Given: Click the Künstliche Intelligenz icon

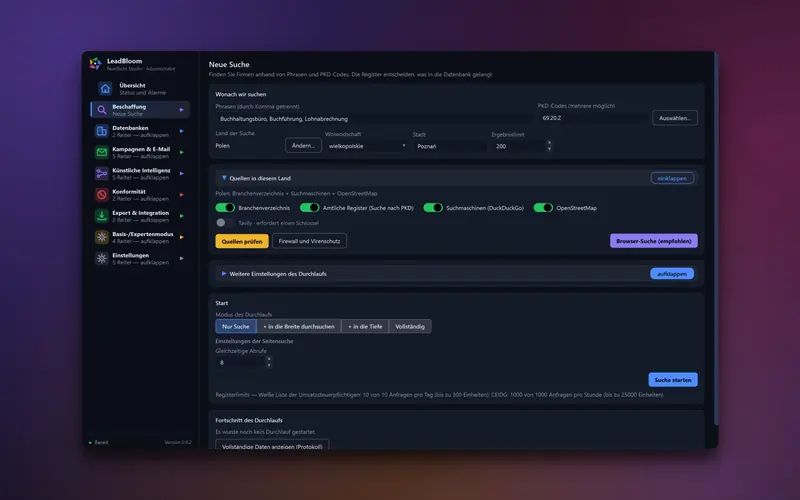Looking at the screenshot, I should coord(102,173).
